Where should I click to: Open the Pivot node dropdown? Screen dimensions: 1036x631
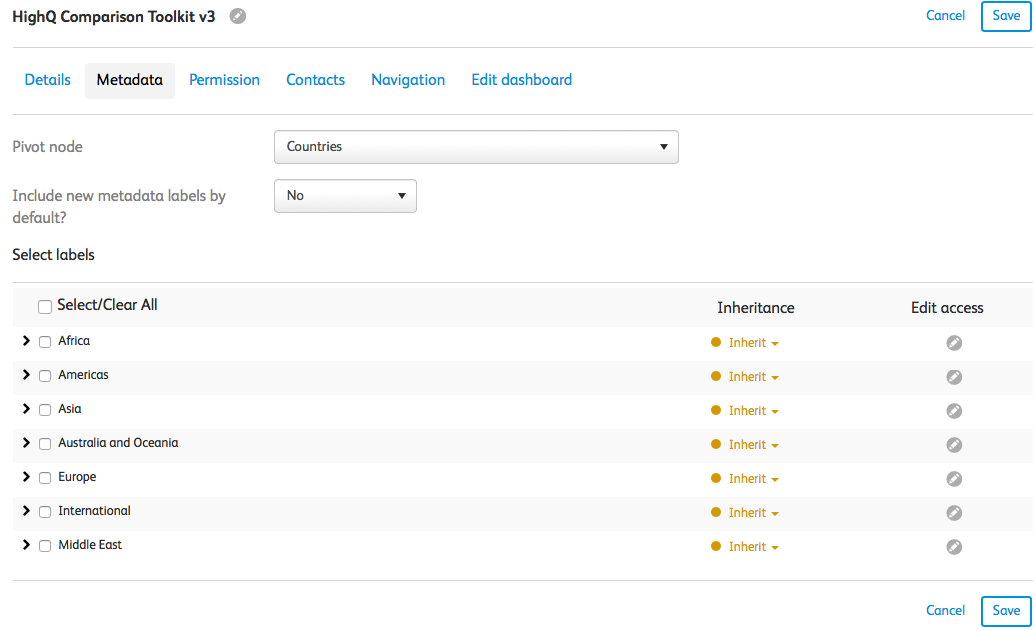click(476, 147)
